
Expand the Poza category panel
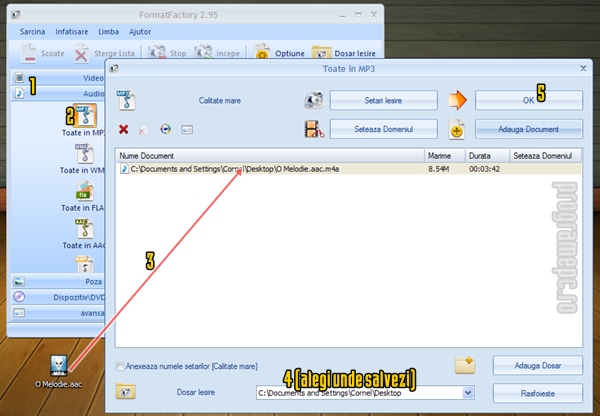pos(57,282)
